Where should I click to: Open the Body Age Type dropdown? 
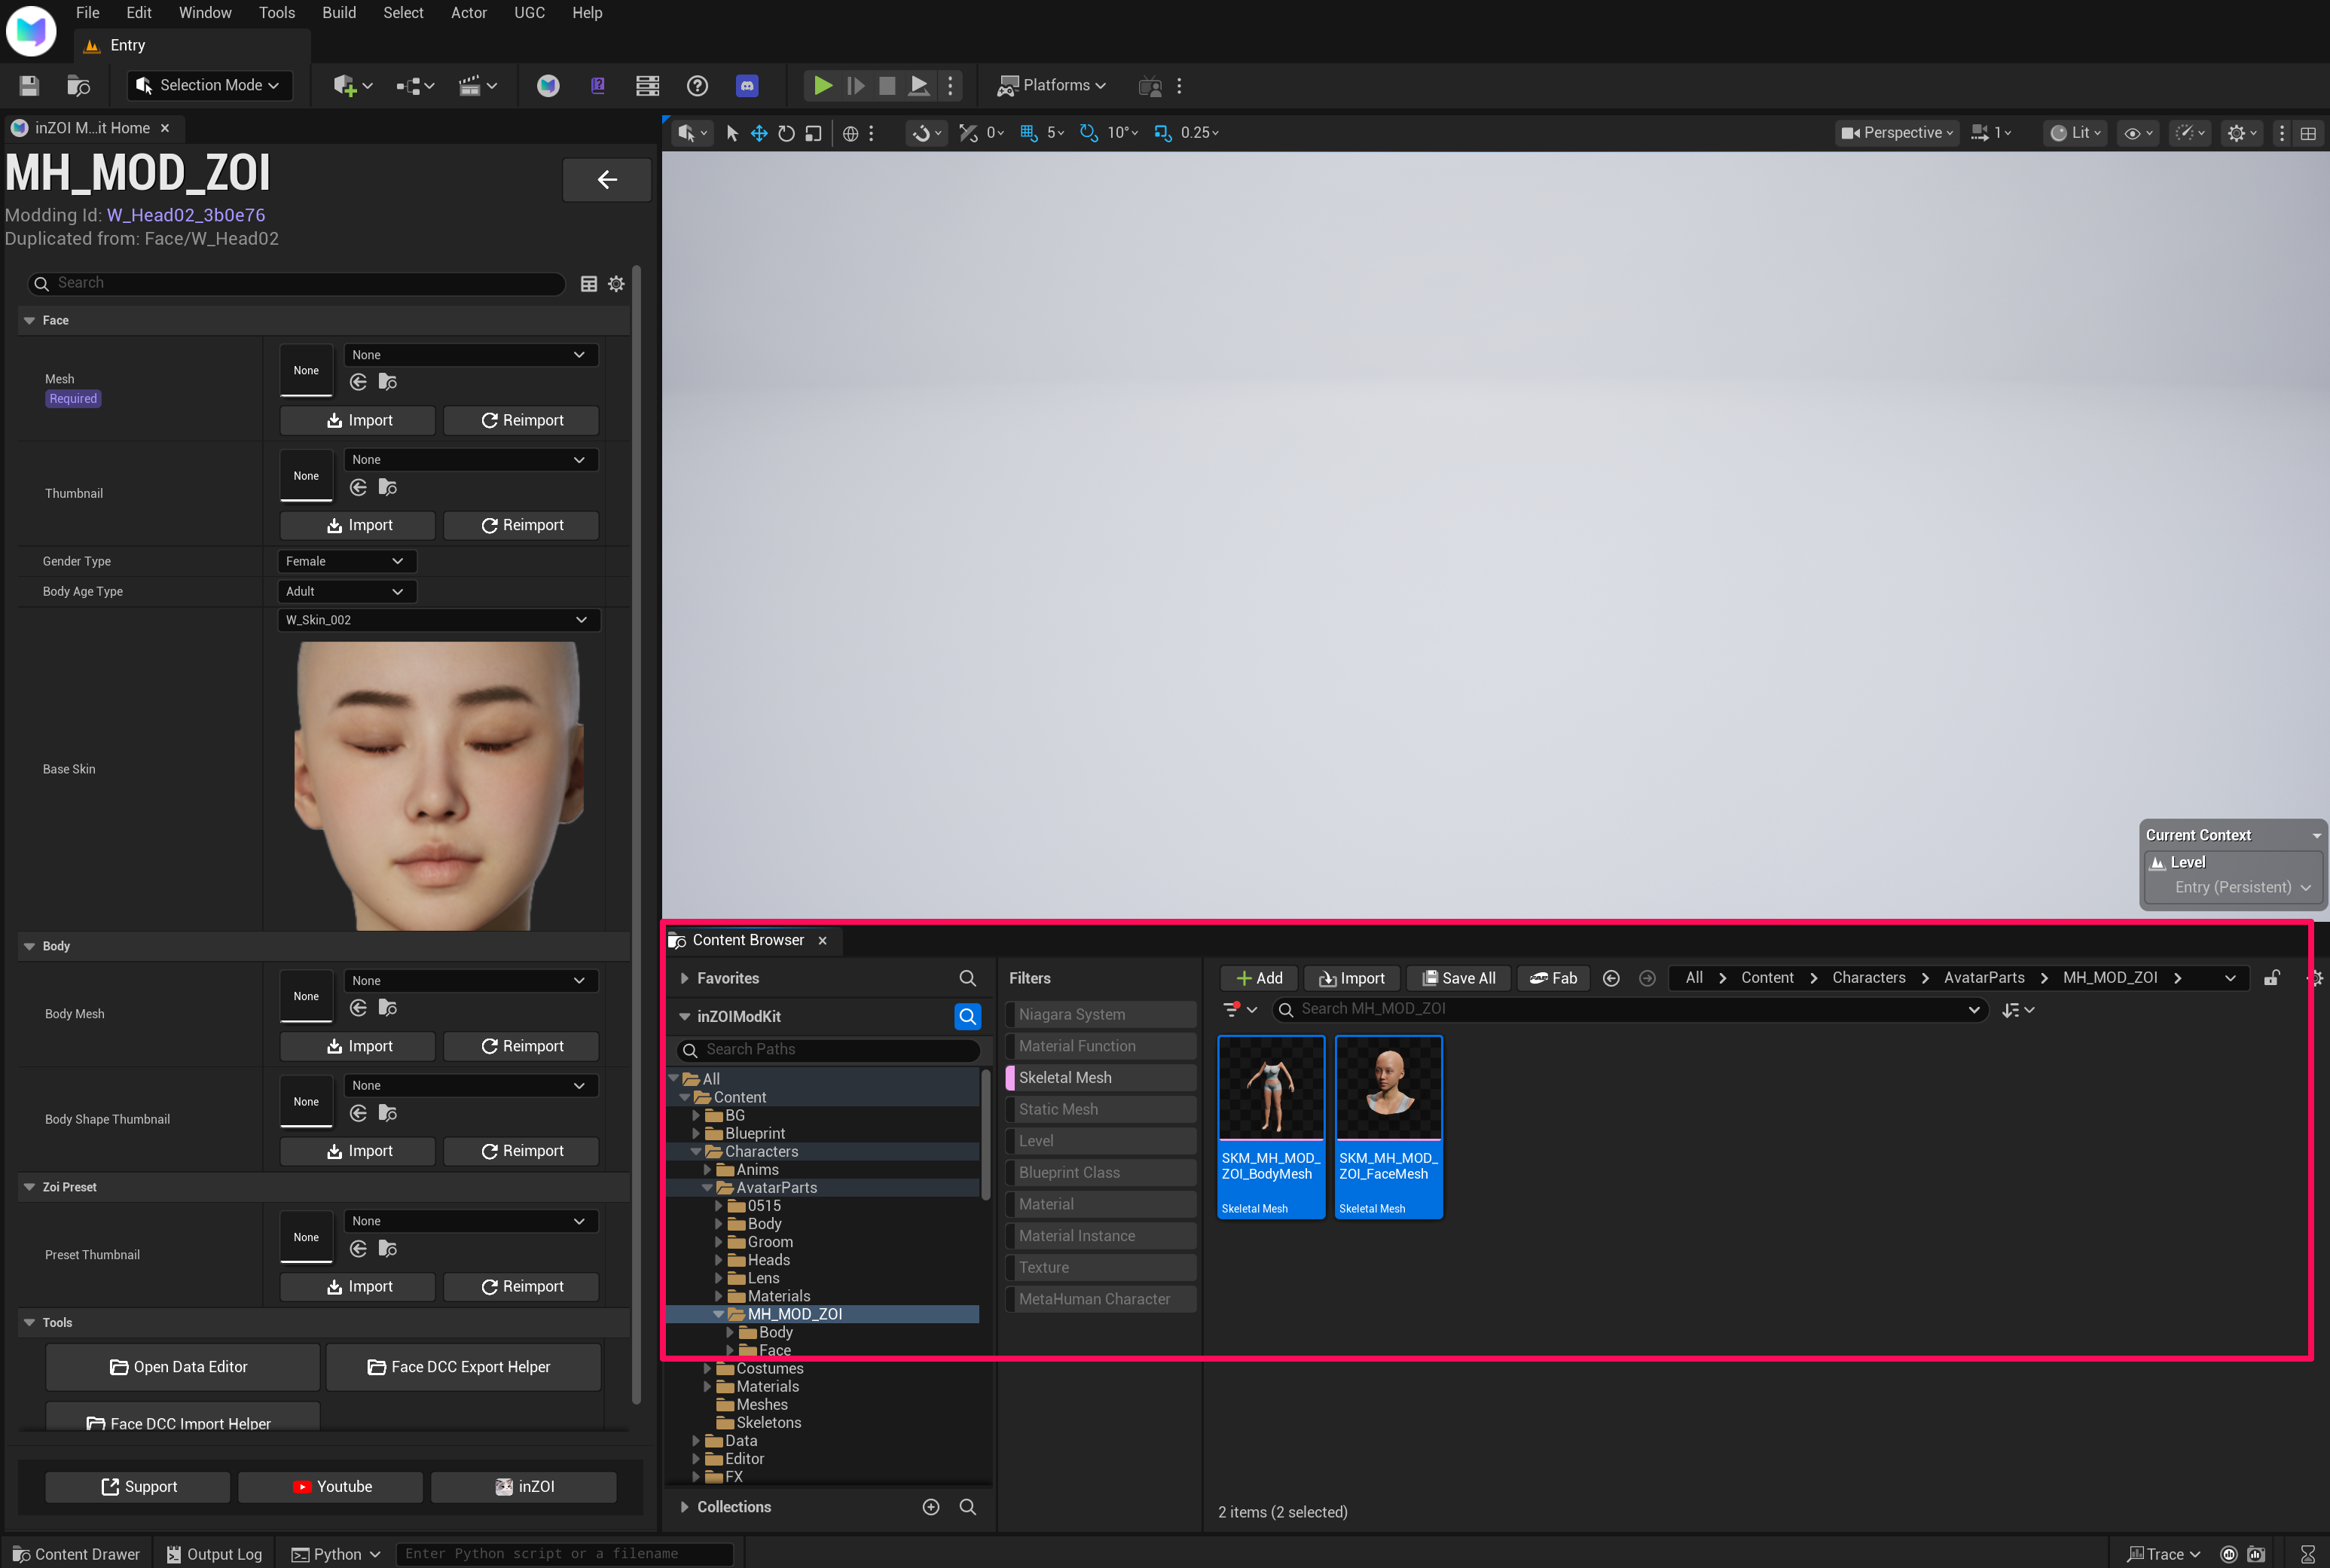[x=346, y=592]
